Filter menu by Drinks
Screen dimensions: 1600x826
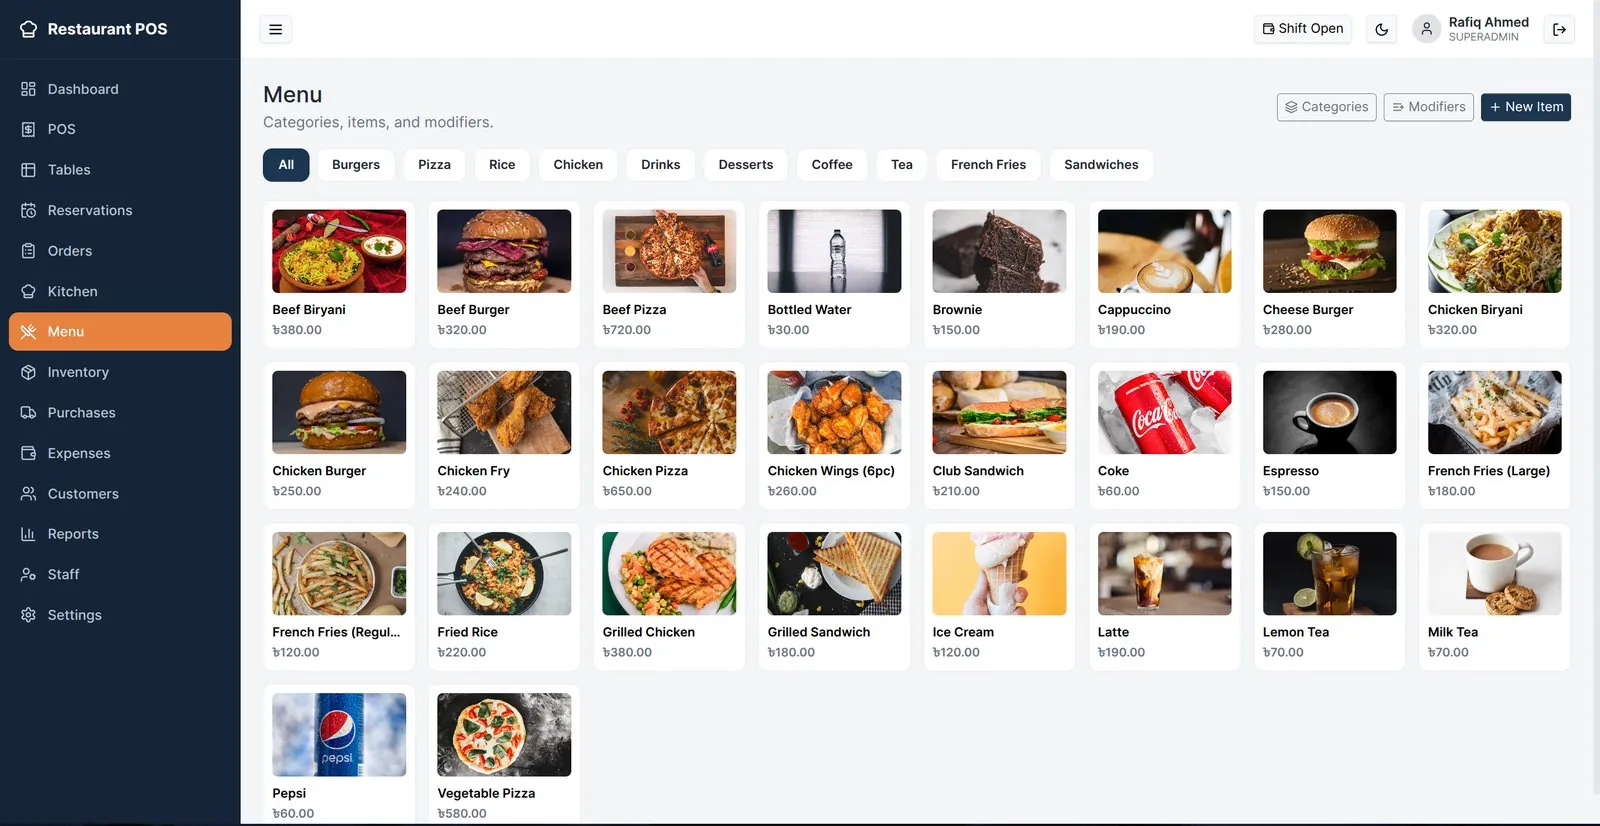click(661, 165)
